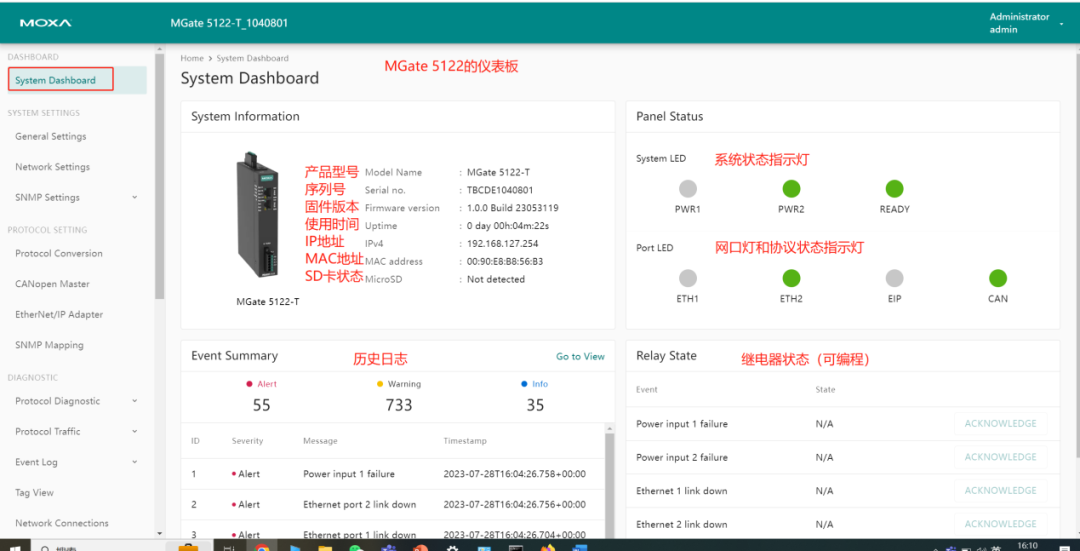Go to the Protocol Conversion page
The image size is (1080, 551).
pos(59,253)
